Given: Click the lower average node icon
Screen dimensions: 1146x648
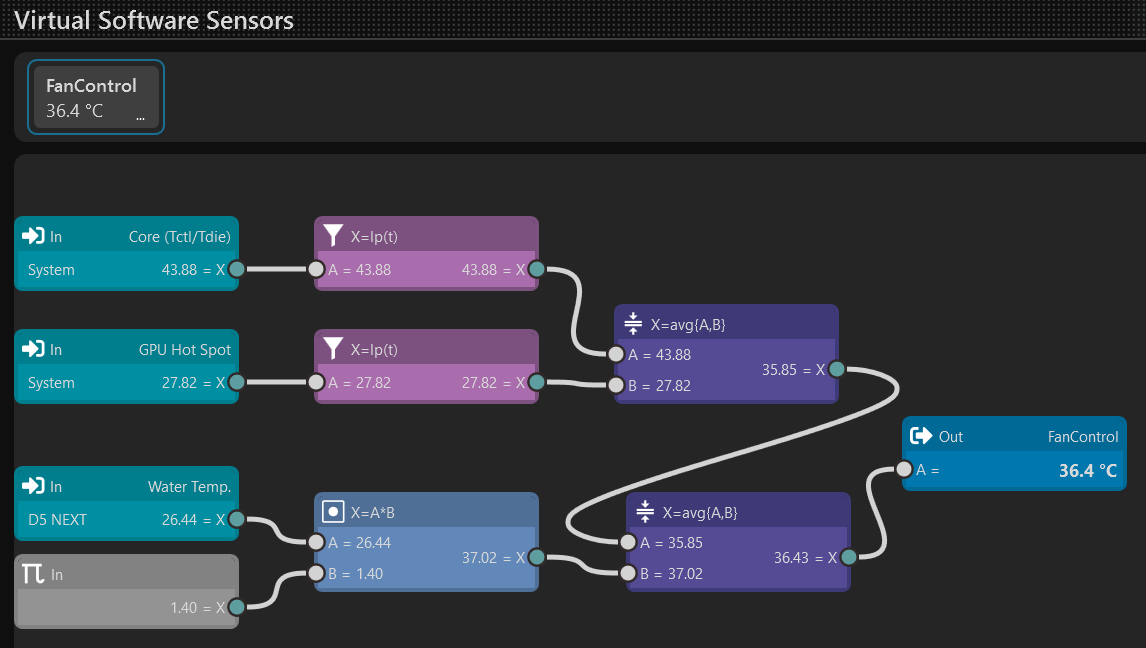Looking at the screenshot, I should click(x=644, y=512).
